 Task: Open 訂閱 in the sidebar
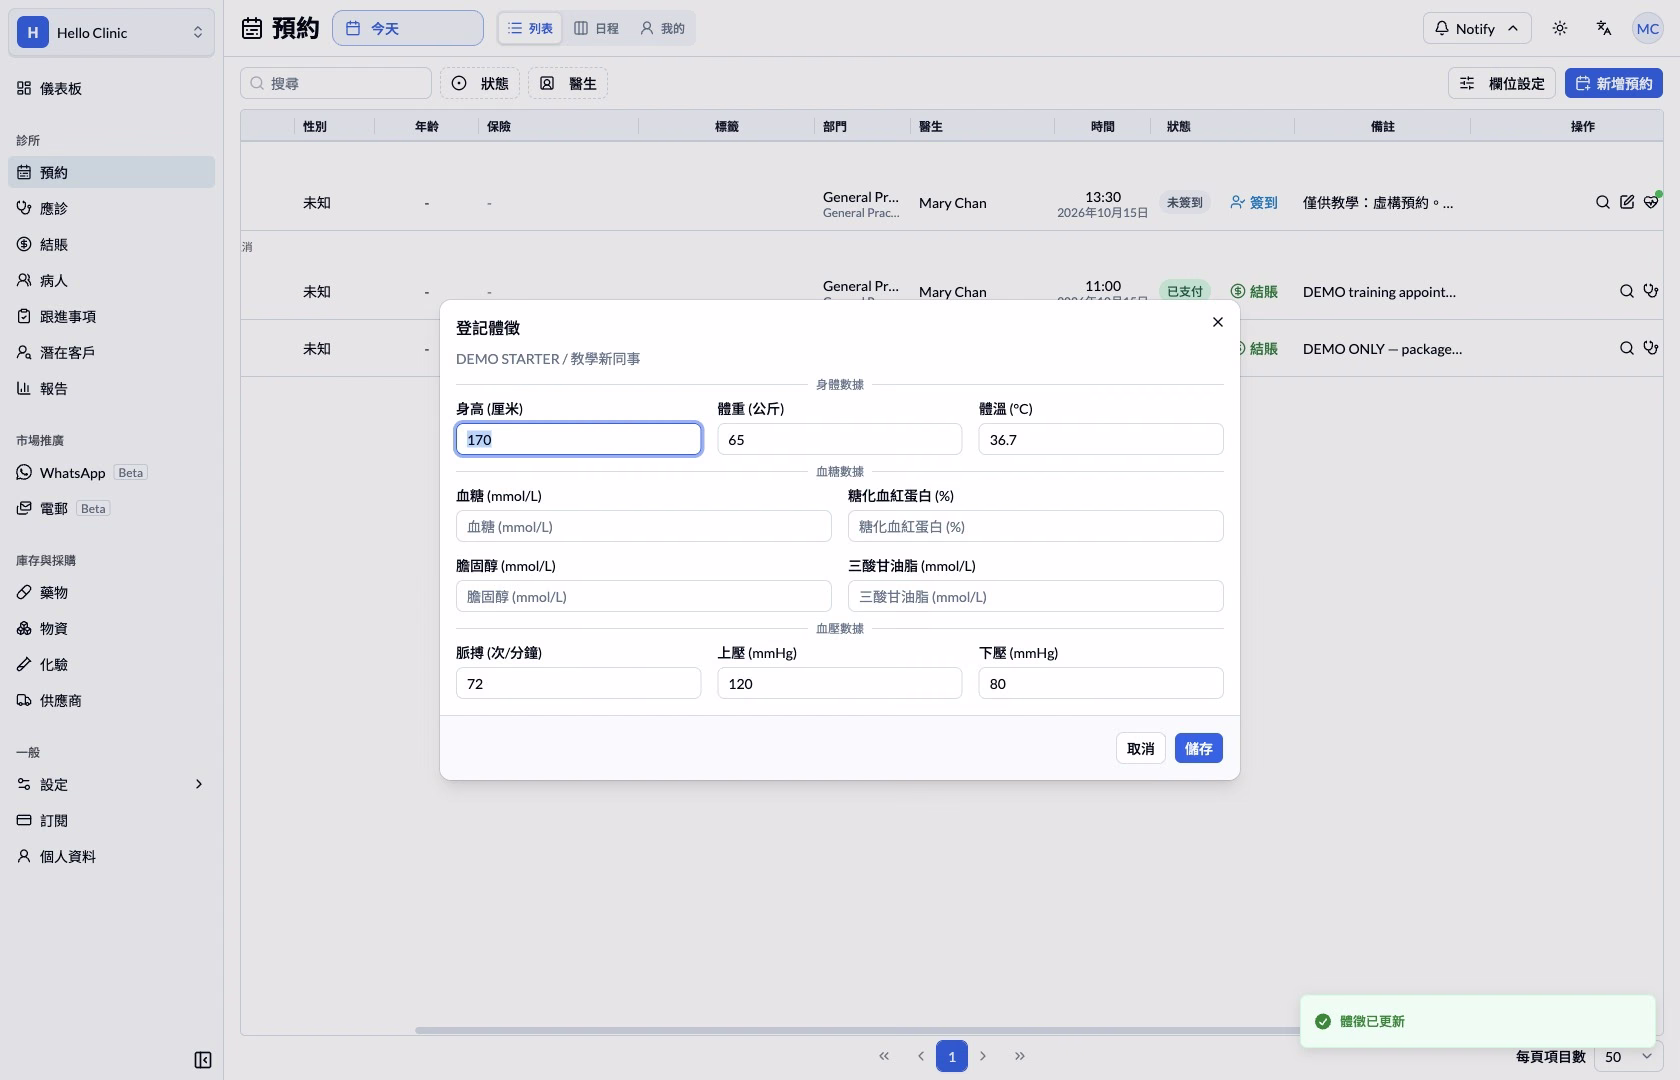(111, 820)
